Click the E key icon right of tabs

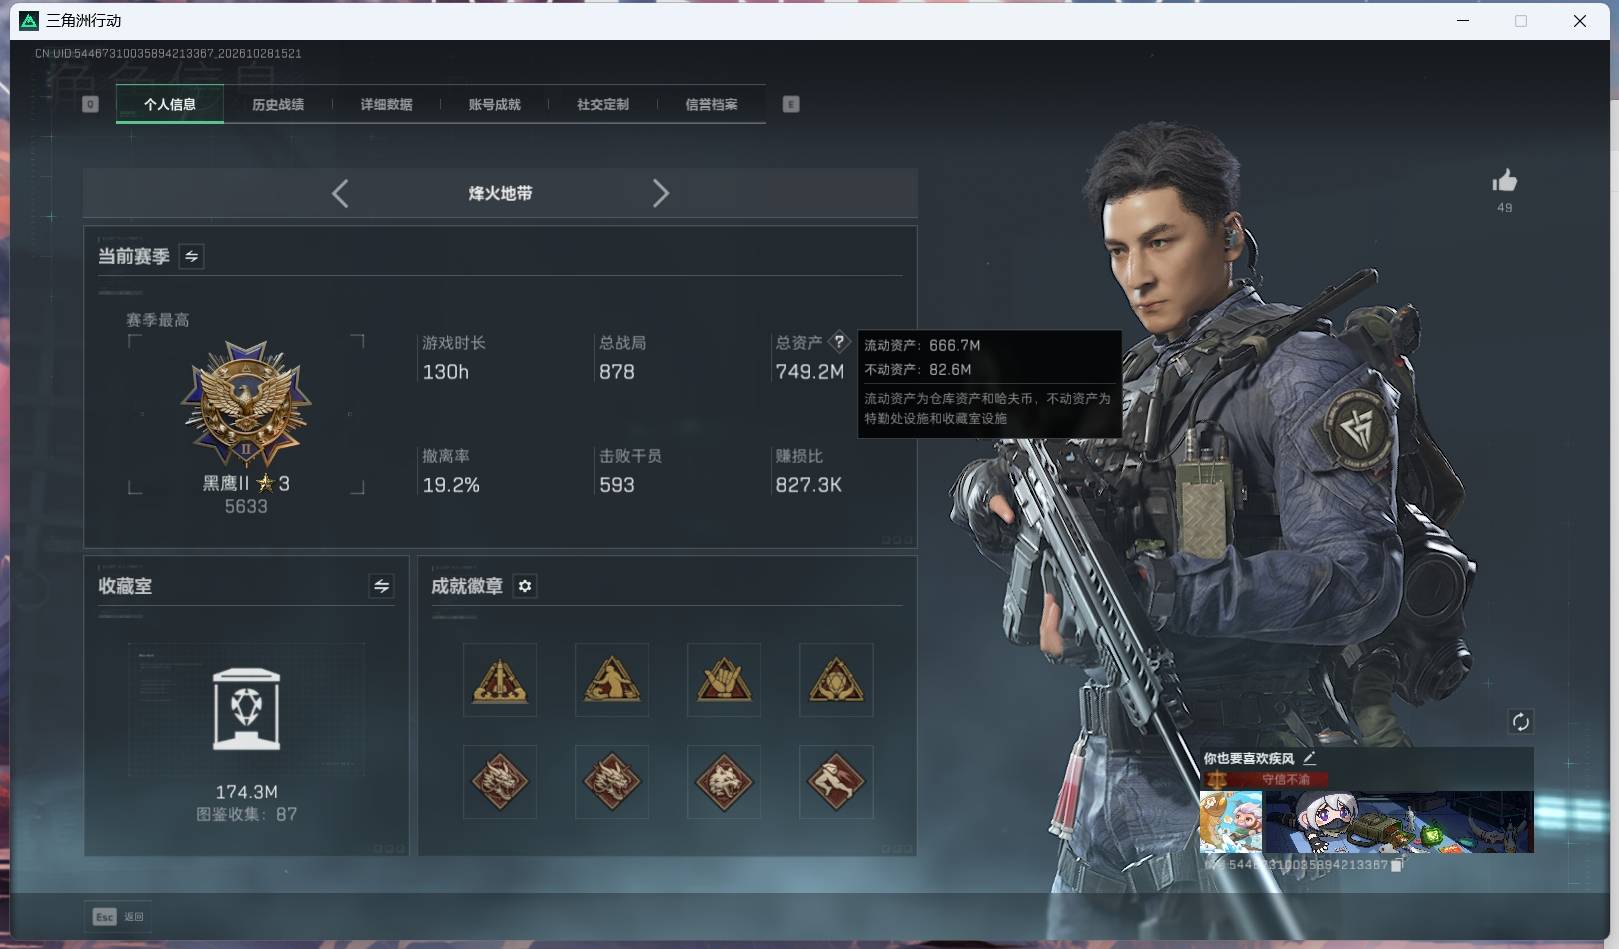(791, 104)
